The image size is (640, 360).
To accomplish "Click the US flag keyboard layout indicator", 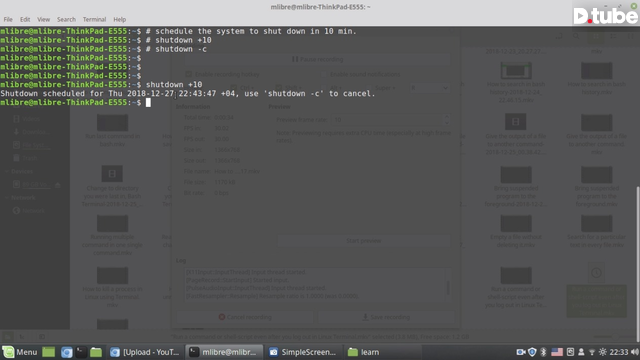I will tap(557, 352).
